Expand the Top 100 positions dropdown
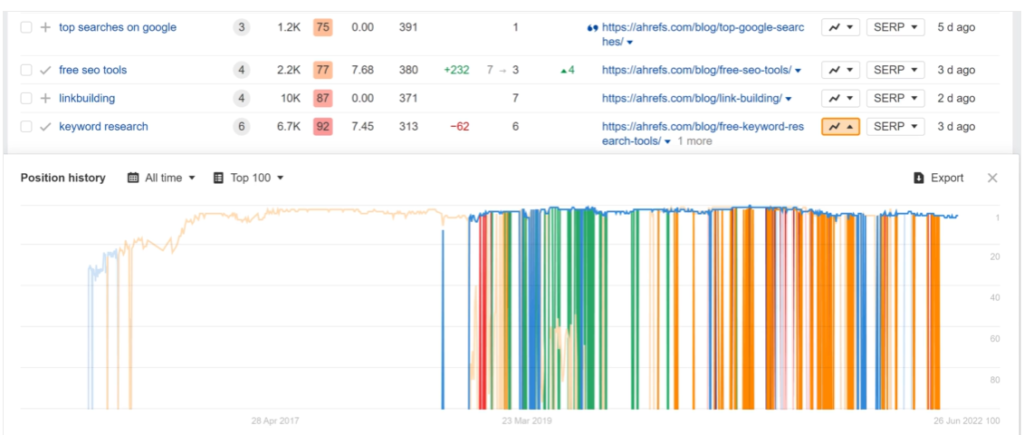 pyautogui.click(x=248, y=178)
